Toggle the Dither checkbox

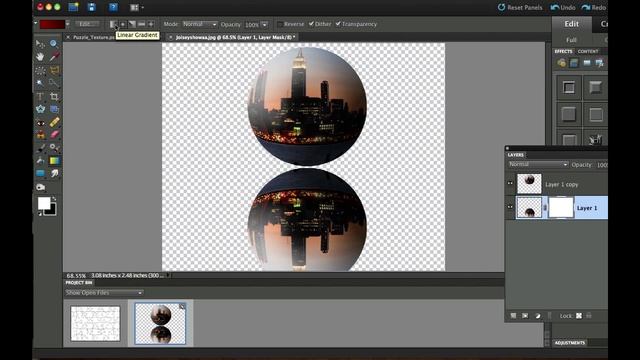click(x=311, y=24)
